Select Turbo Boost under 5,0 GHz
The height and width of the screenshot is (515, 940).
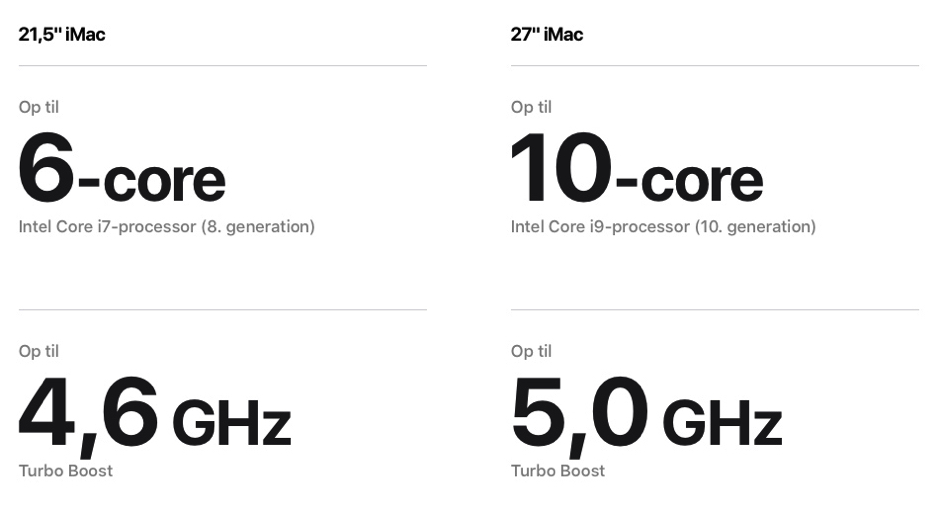coord(558,470)
